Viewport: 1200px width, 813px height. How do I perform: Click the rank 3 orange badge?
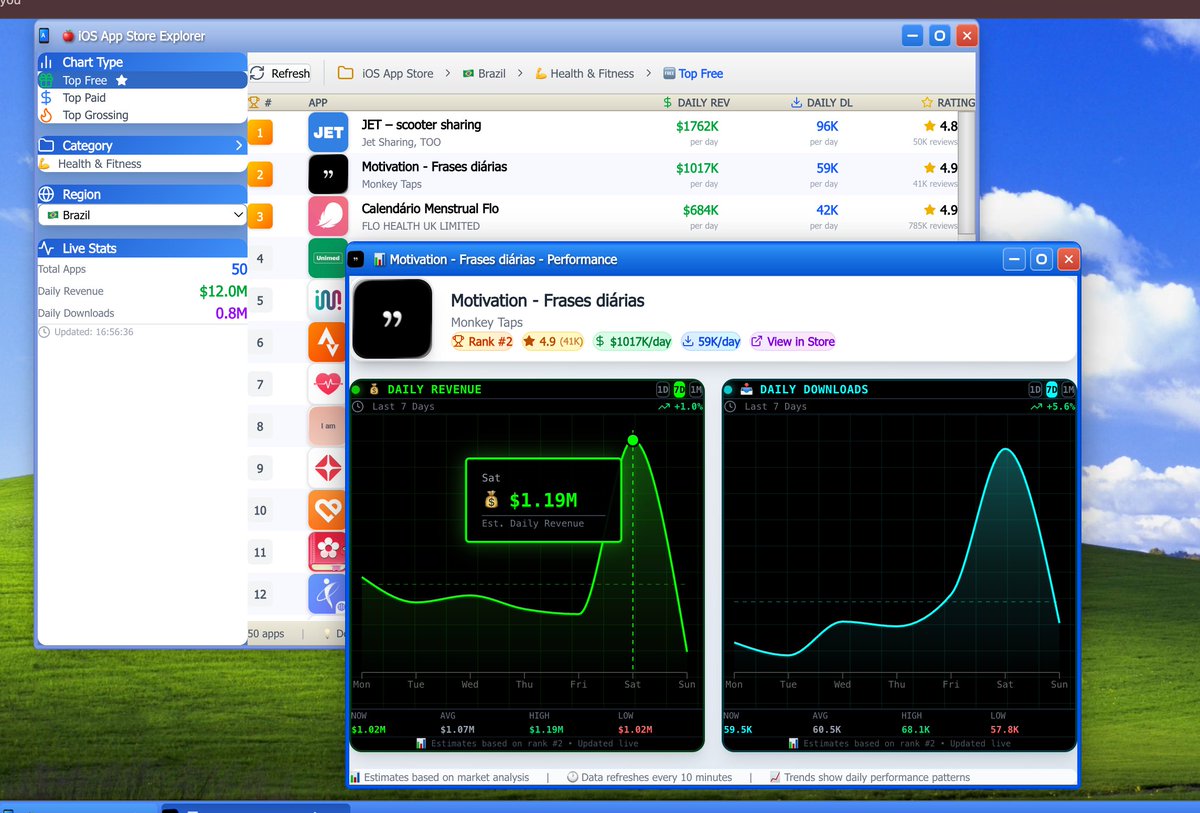tap(260, 216)
